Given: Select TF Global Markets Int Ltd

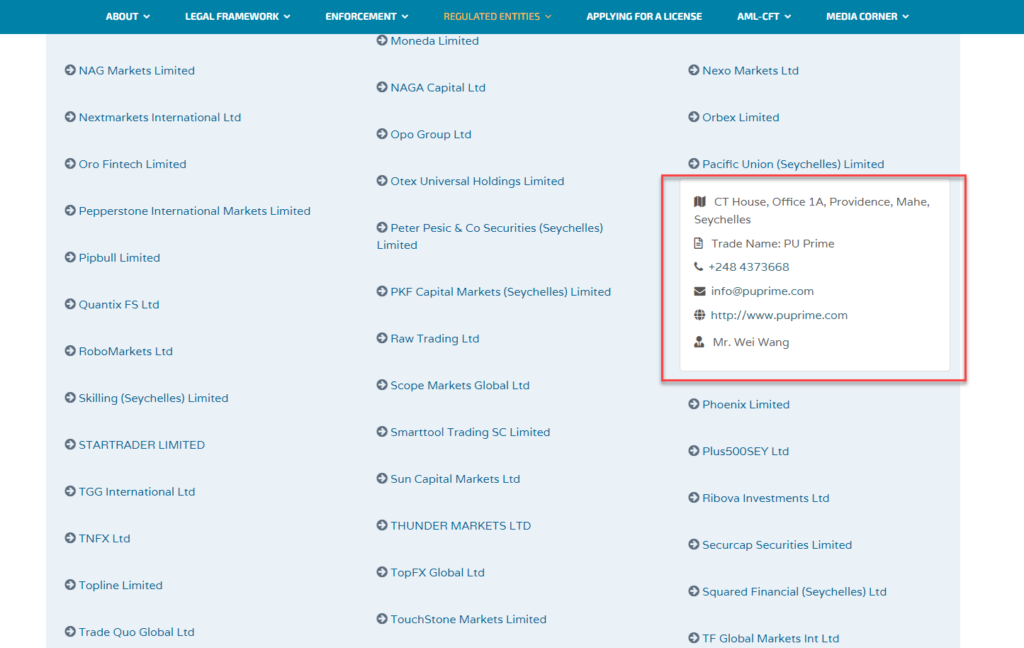Looking at the screenshot, I should (x=771, y=638).
